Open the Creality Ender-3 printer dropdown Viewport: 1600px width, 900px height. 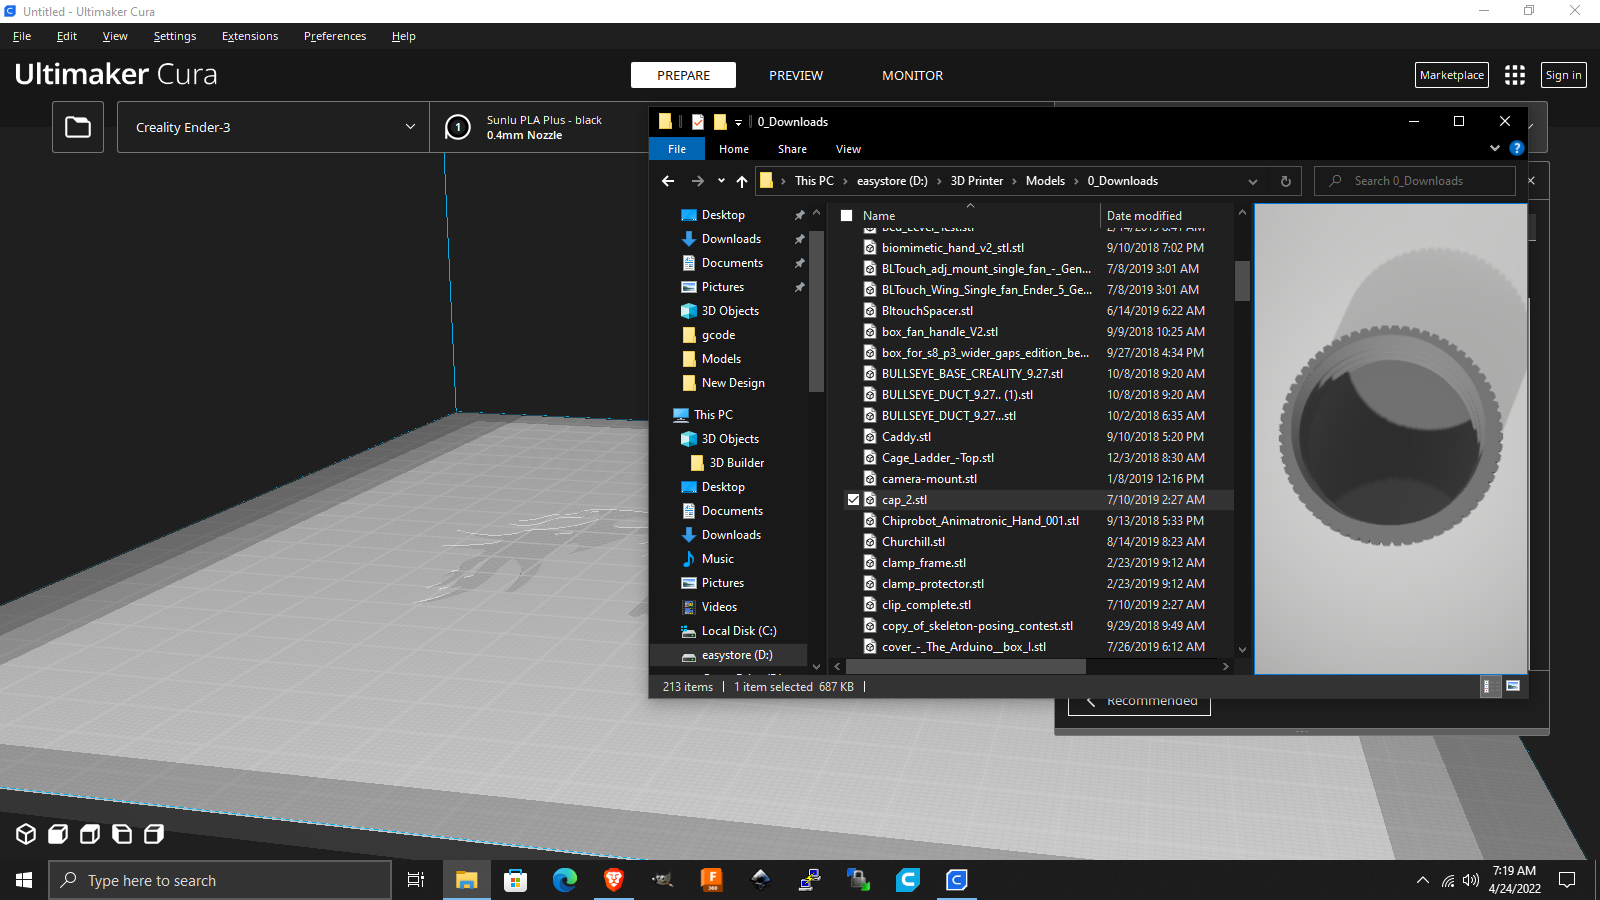tap(274, 127)
